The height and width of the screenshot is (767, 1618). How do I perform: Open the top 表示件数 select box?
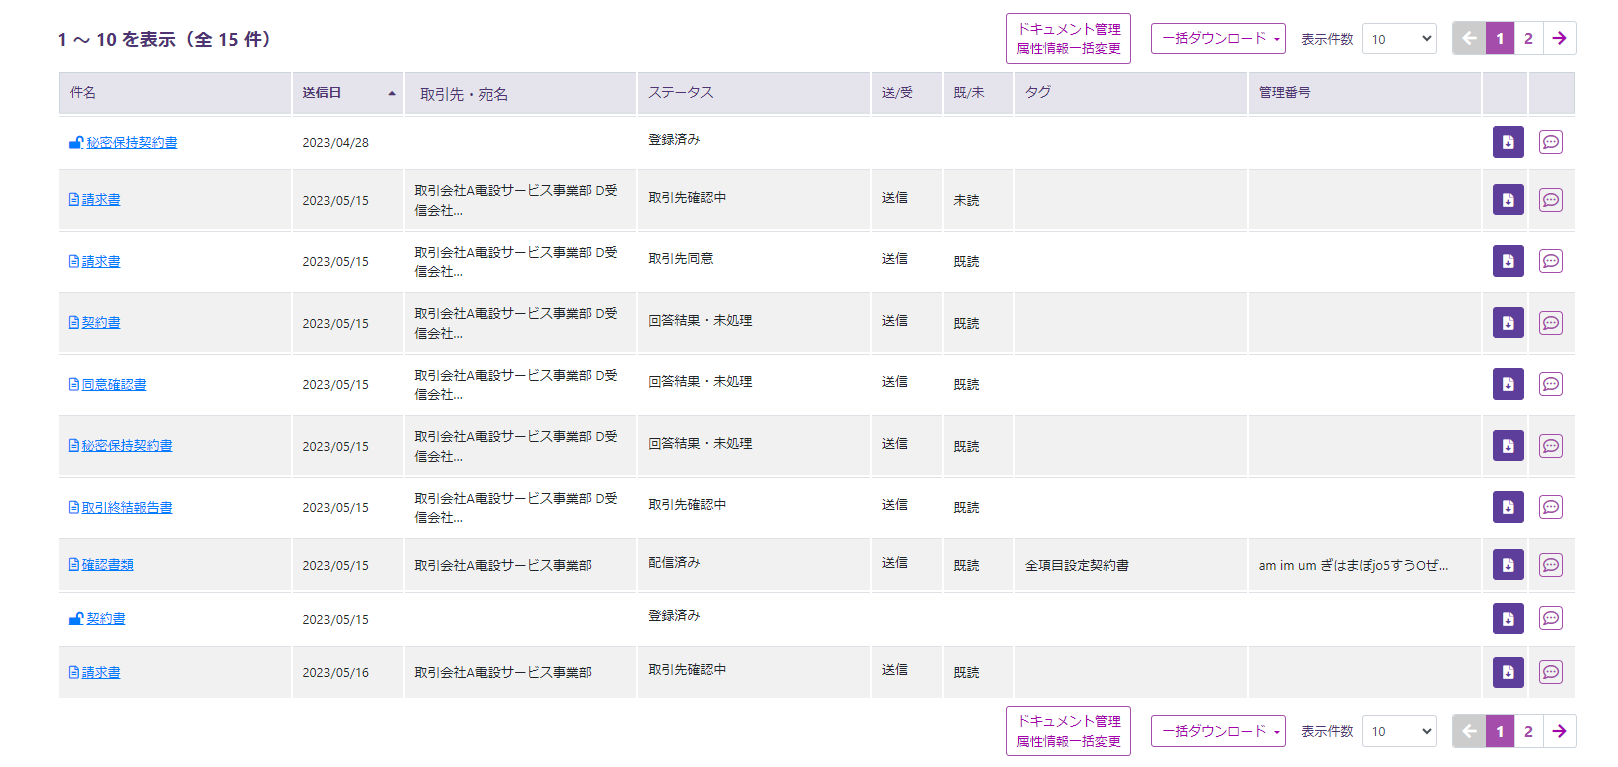[1399, 39]
